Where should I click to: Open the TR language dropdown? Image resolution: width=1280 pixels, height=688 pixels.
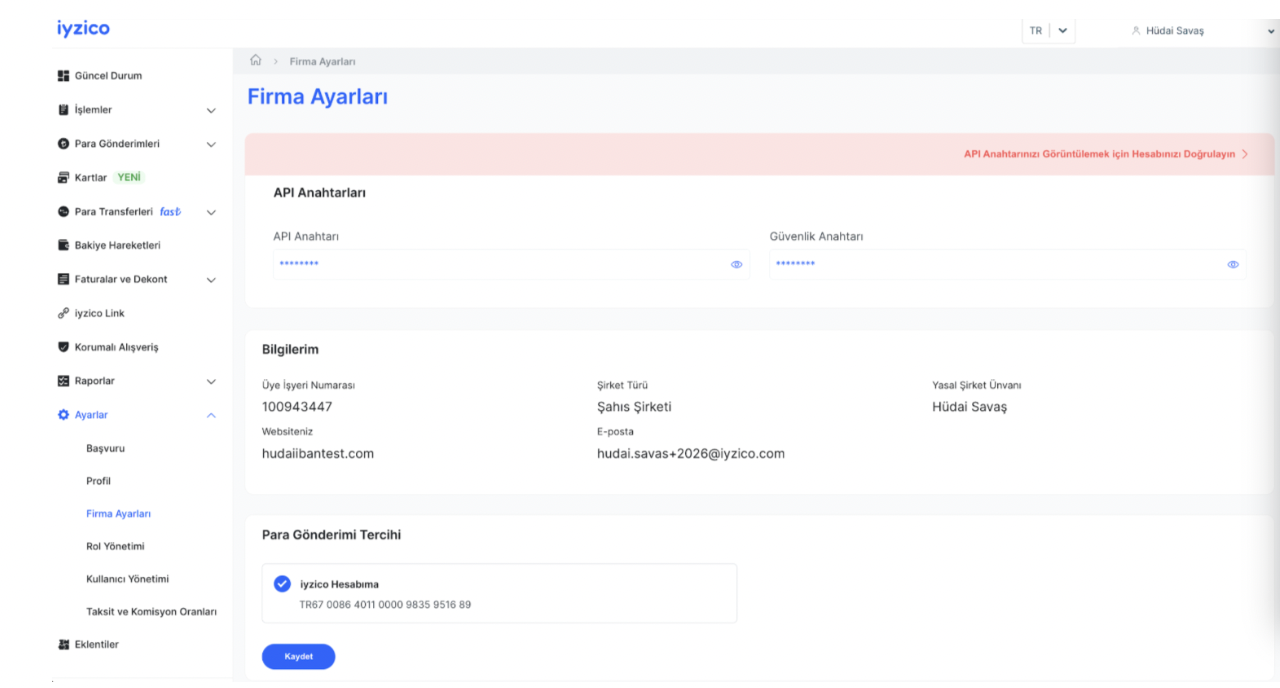(1048, 30)
